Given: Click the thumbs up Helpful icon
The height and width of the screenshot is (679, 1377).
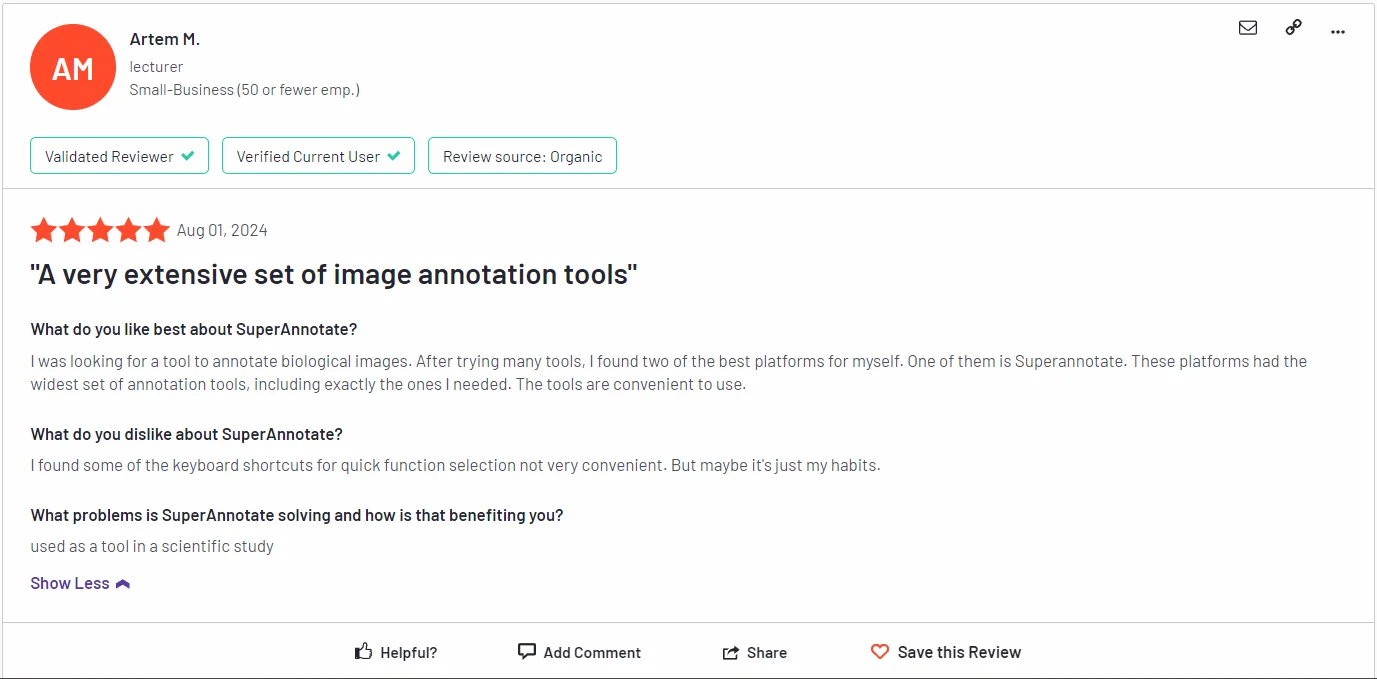Looking at the screenshot, I should pyautogui.click(x=363, y=650).
